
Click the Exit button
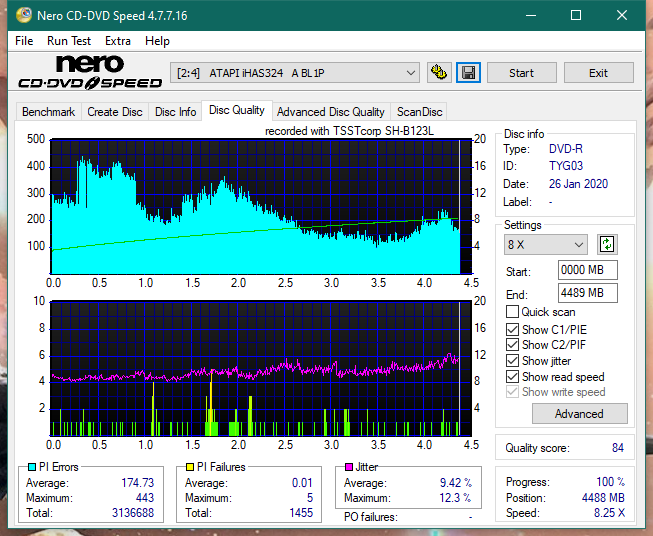point(598,73)
